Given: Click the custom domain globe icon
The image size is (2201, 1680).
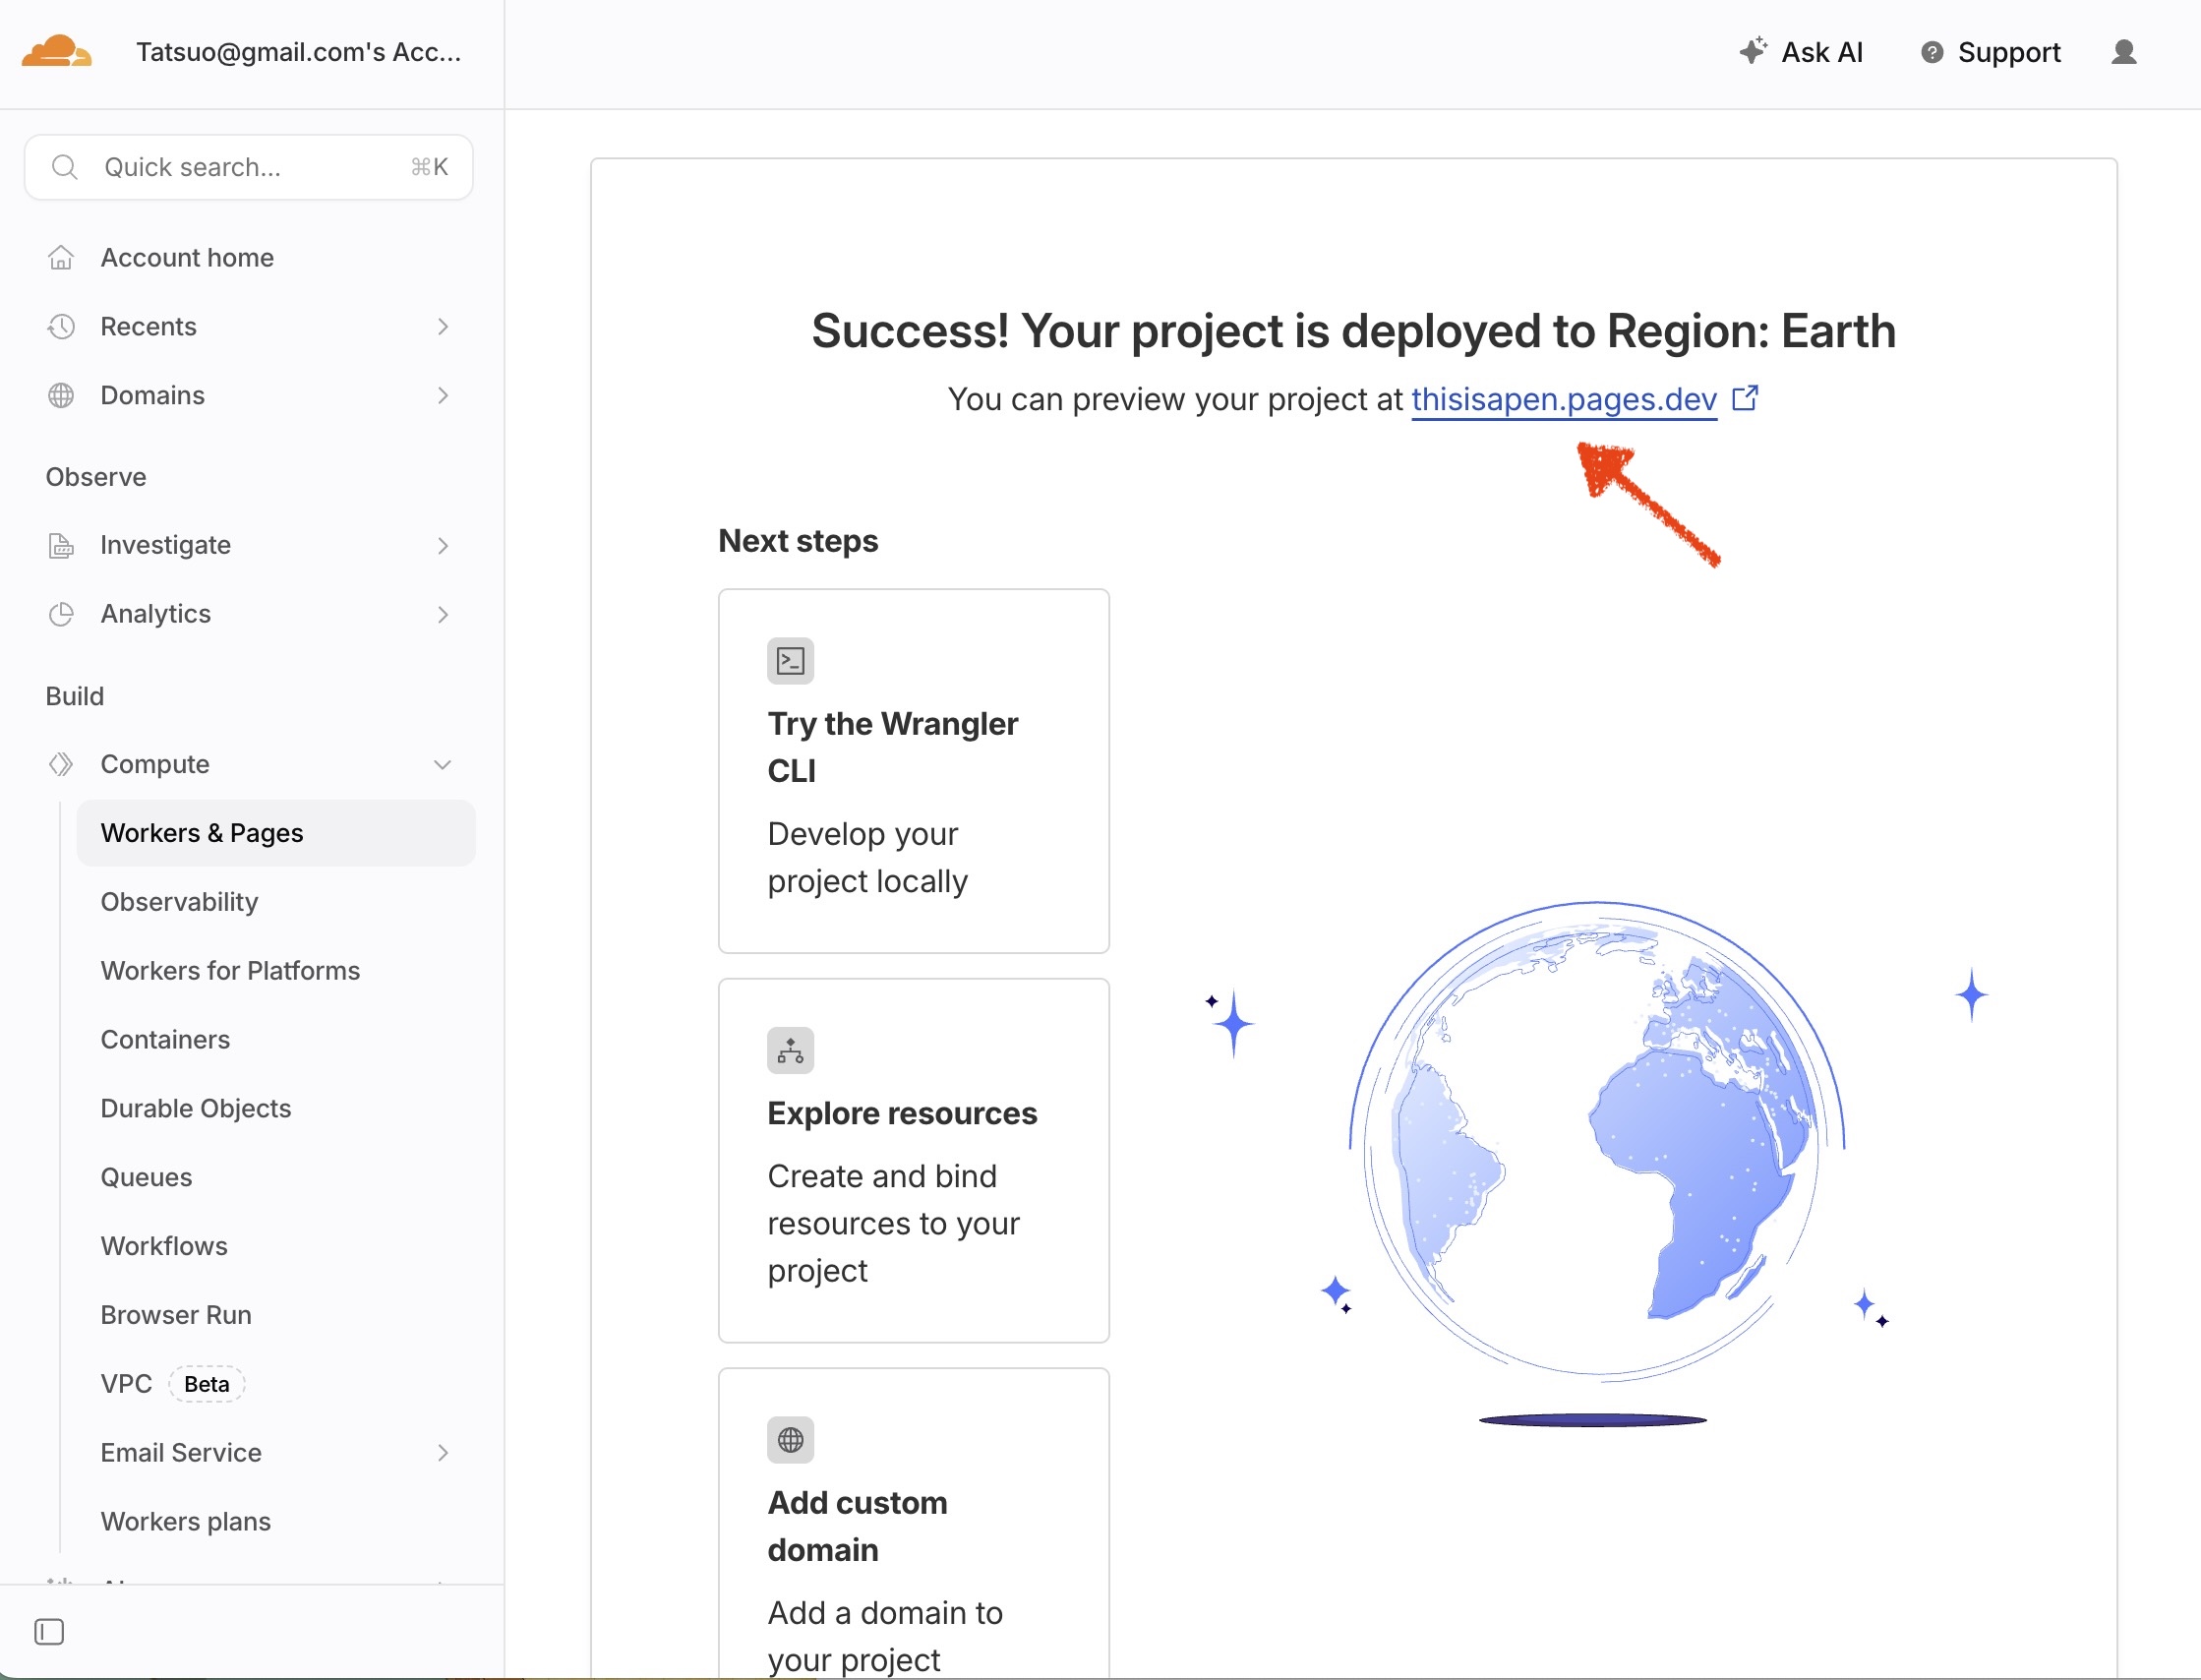Looking at the screenshot, I should [791, 1441].
